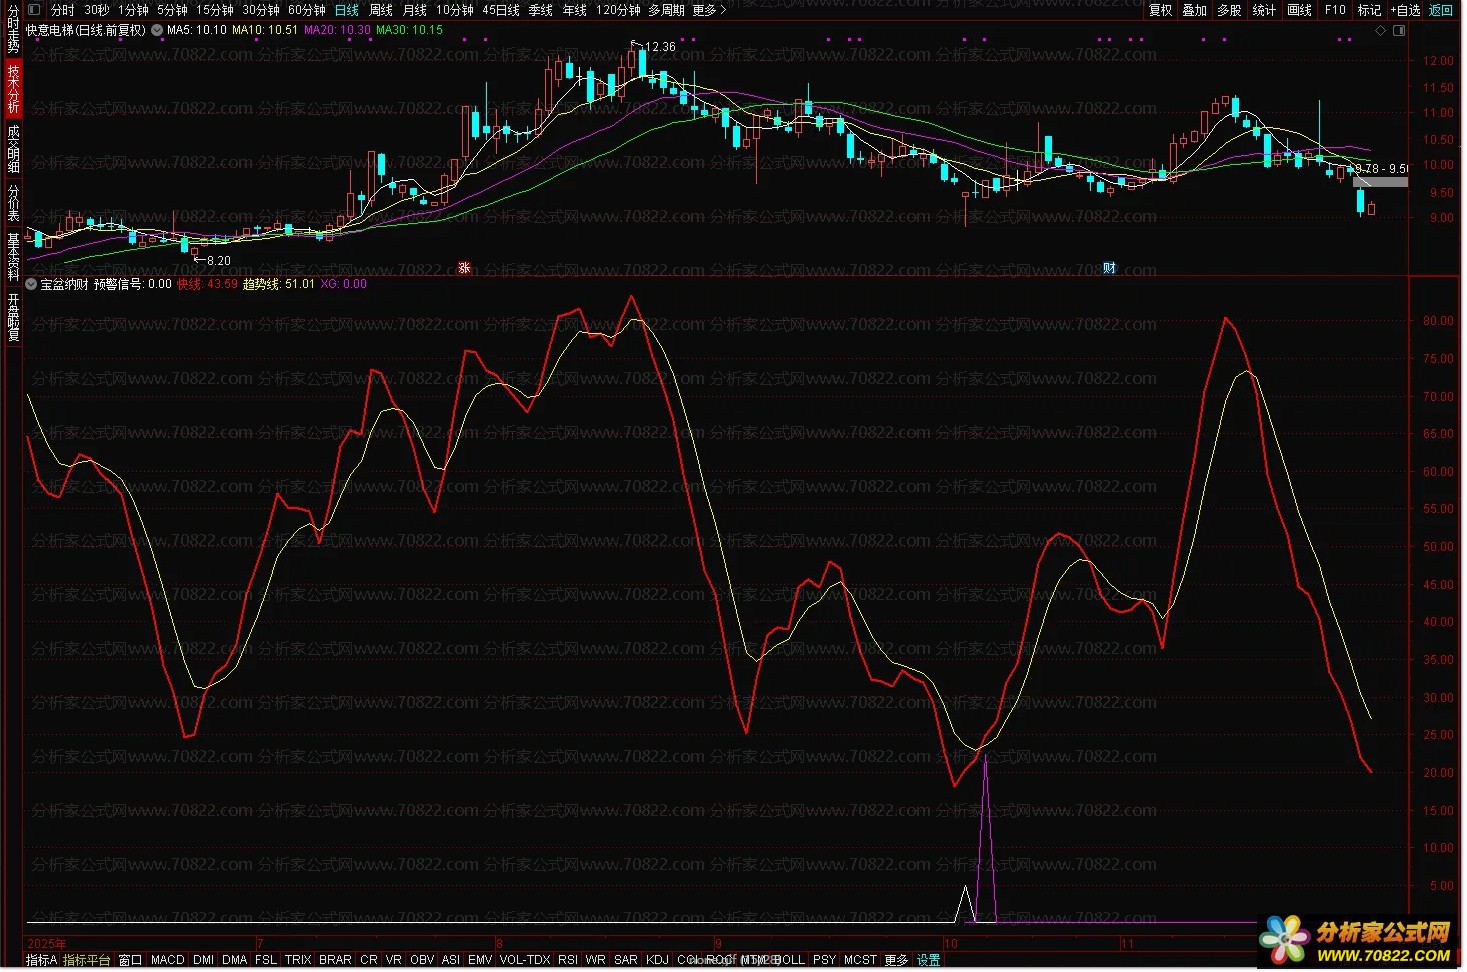The image size is (1467, 972).
Task: Open 分时走势 in left sidebar
Action: 13,30
